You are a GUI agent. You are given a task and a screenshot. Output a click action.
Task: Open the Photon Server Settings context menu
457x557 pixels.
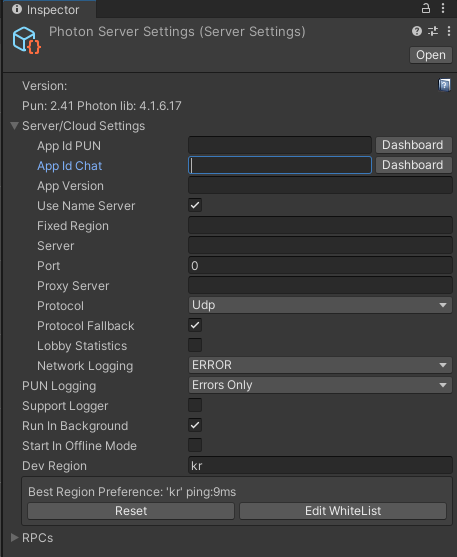(x=448, y=31)
